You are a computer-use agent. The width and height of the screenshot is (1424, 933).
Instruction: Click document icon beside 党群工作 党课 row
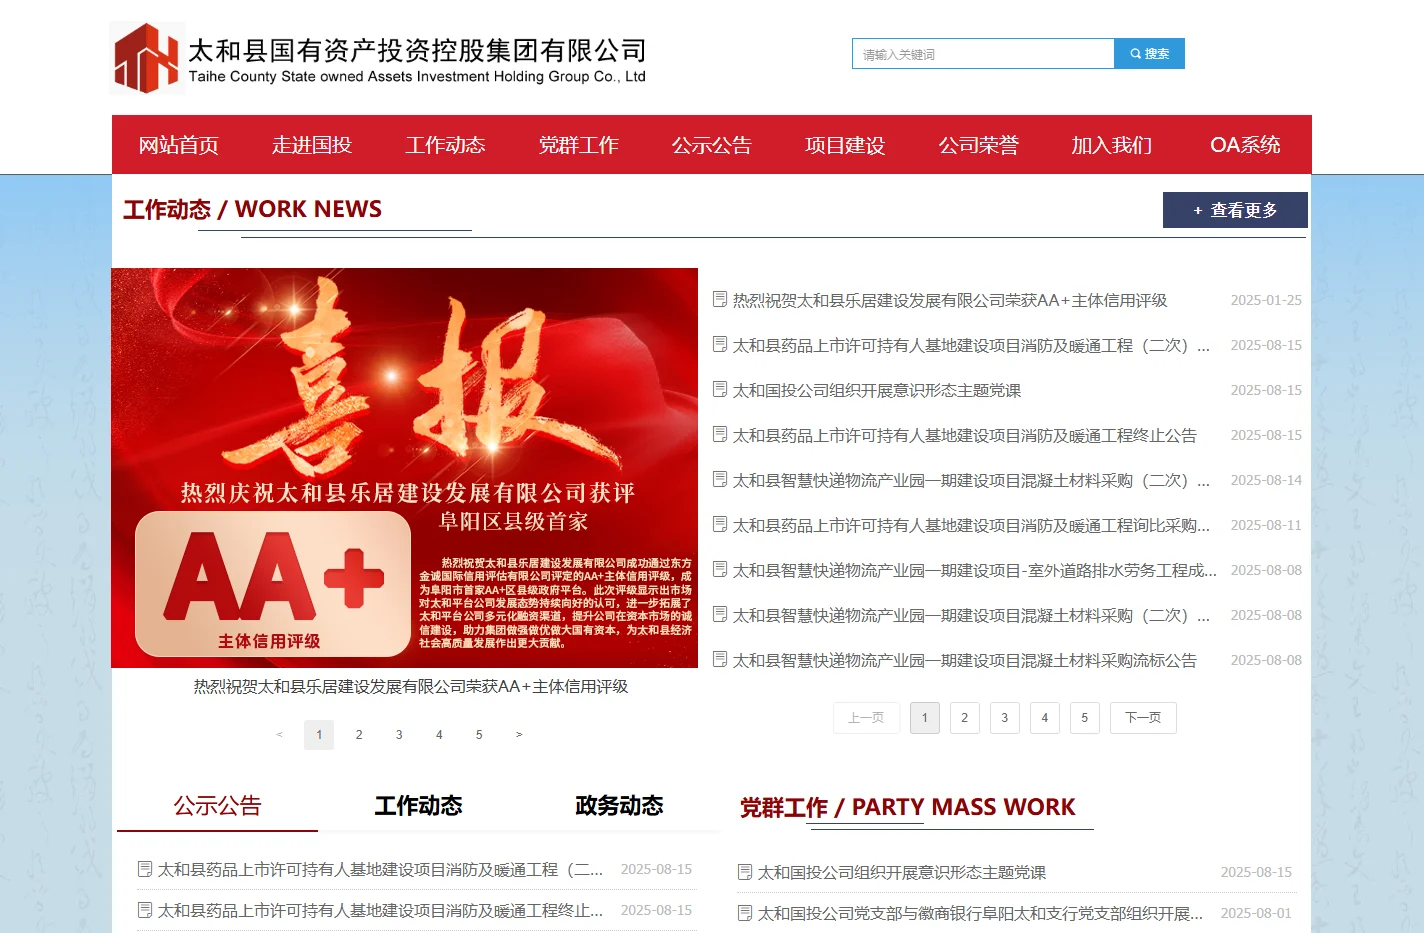tap(745, 872)
